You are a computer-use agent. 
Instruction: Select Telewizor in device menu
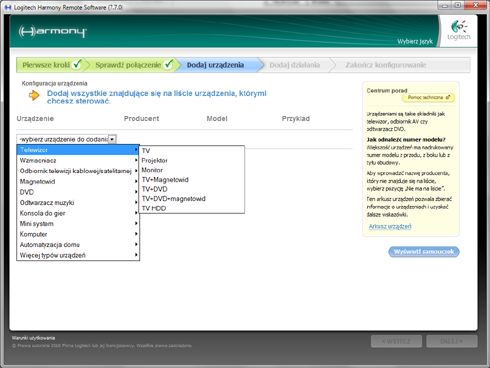coord(78,150)
